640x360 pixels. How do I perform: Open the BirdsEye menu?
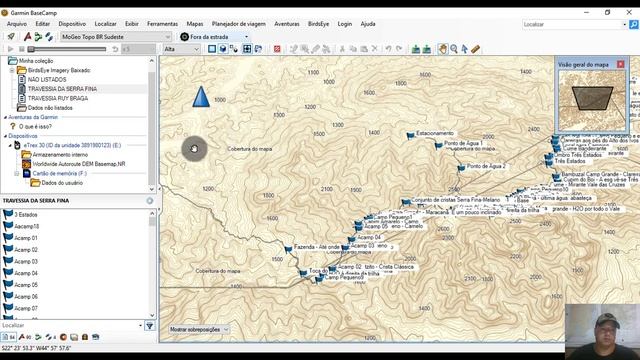click(x=318, y=24)
